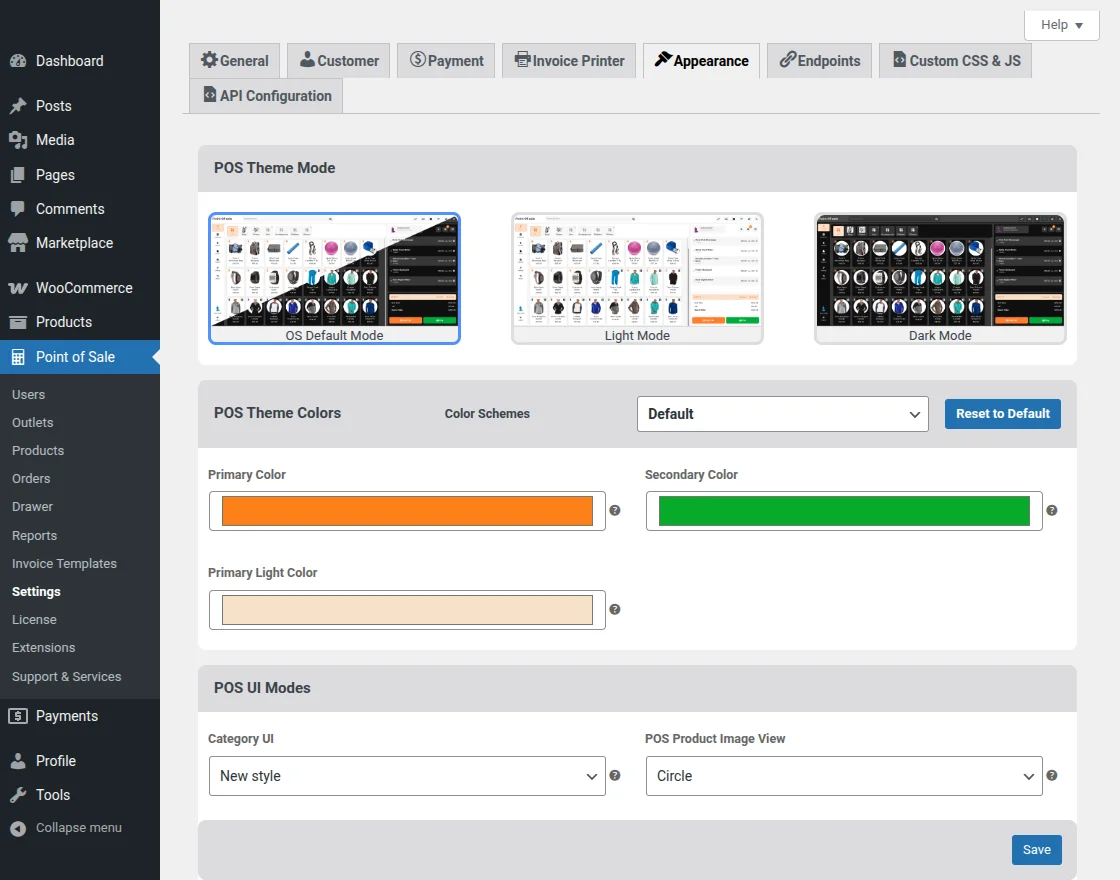Select the Light Mode theme thumbnail
Viewport: 1120px width, 880px height.
[637, 278]
